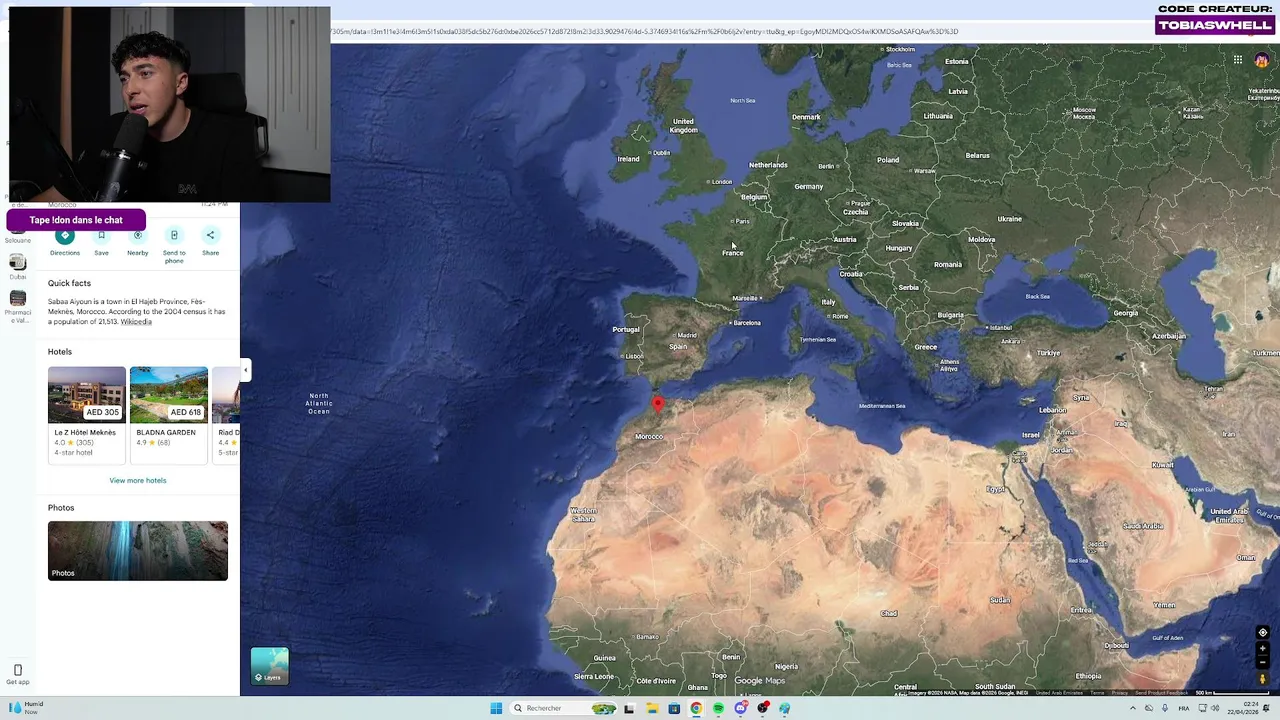Open Spotify from the taskbar
This screenshot has width=1280, height=720.
click(x=718, y=708)
